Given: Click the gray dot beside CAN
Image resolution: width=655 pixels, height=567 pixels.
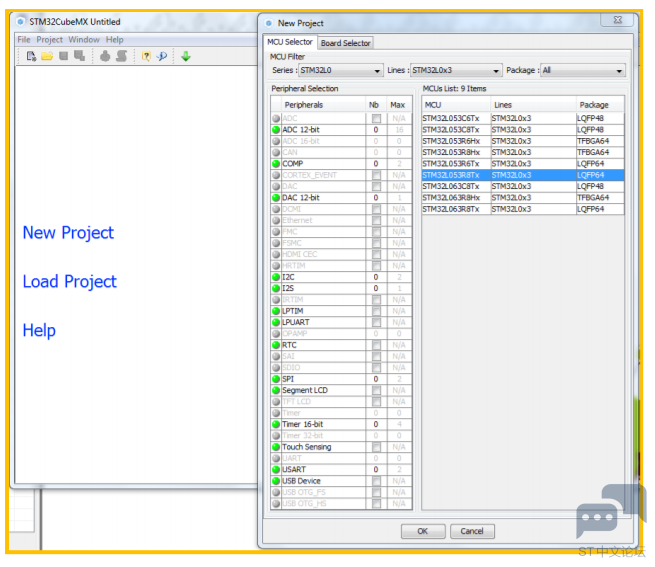Looking at the screenshot, I should click(276, 153).
